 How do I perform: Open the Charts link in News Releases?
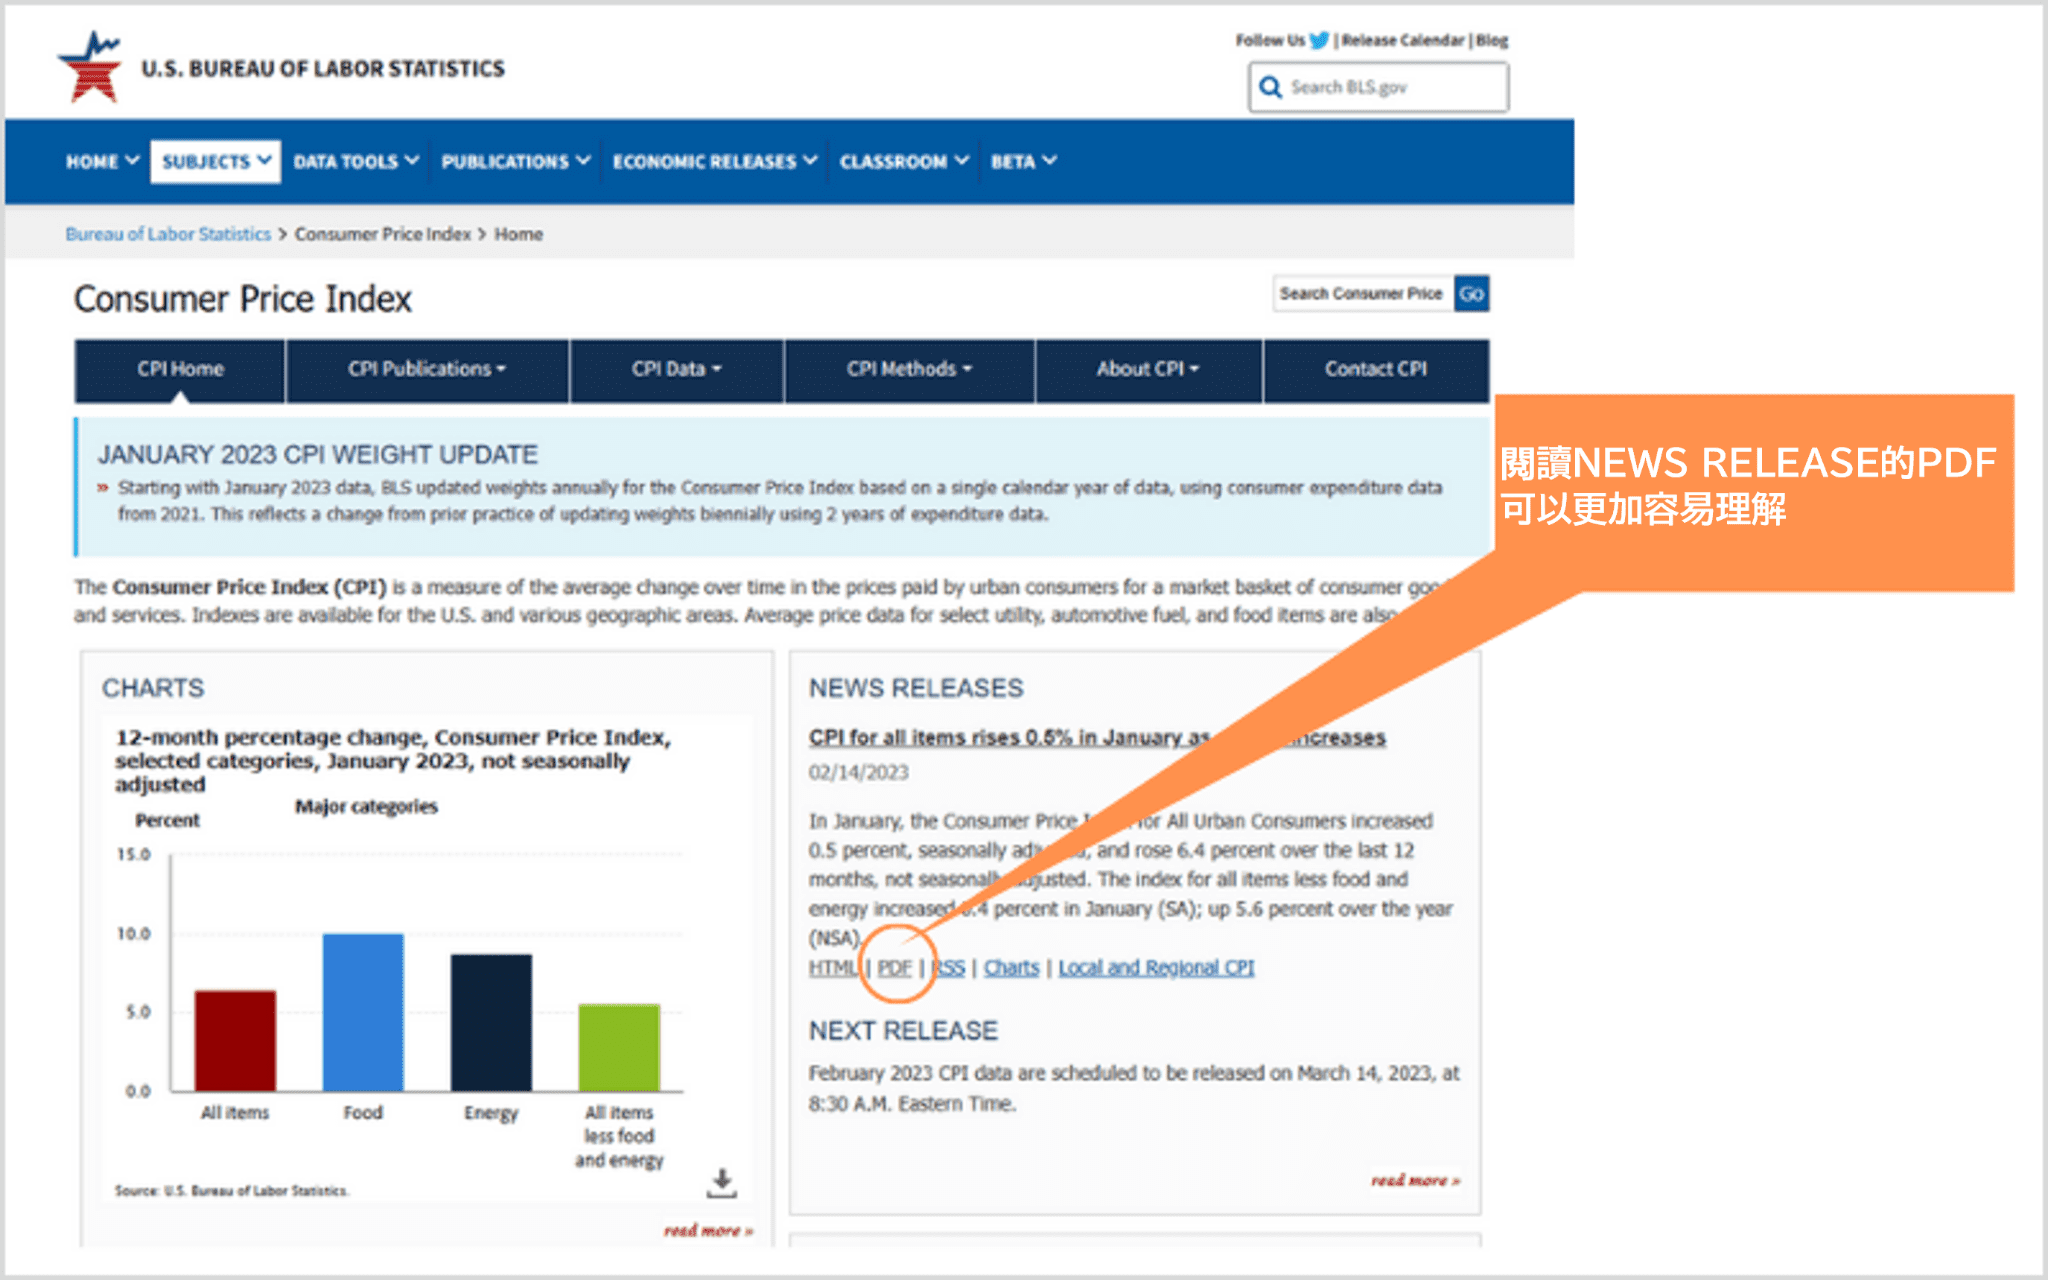tap(1011, 967)
